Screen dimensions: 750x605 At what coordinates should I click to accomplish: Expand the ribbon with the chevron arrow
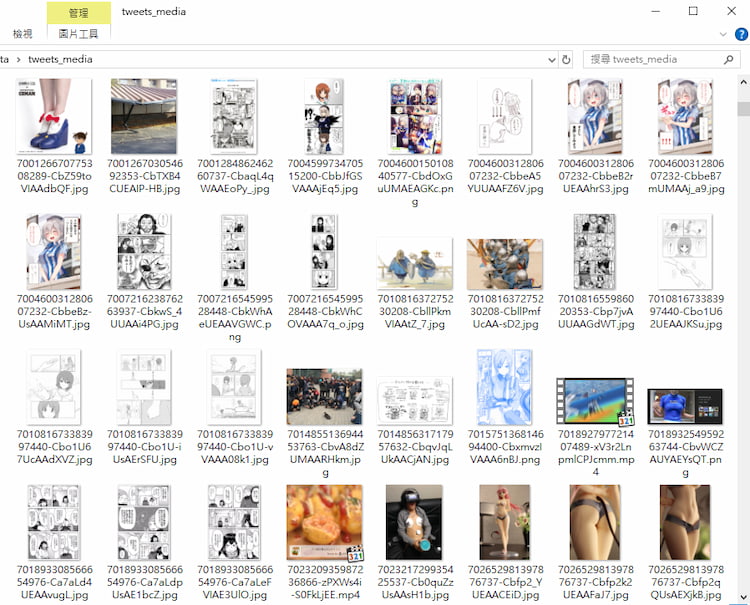tap(725, 34)
